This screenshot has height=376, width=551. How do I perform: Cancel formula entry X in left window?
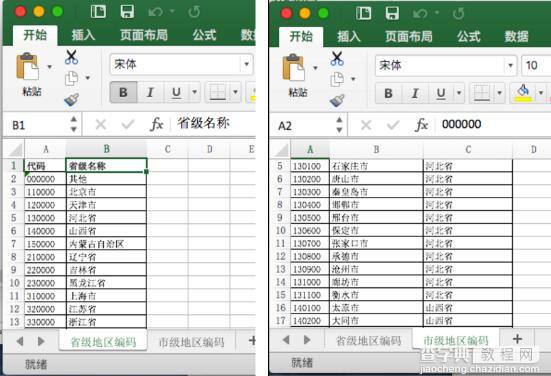click(101, 124)
